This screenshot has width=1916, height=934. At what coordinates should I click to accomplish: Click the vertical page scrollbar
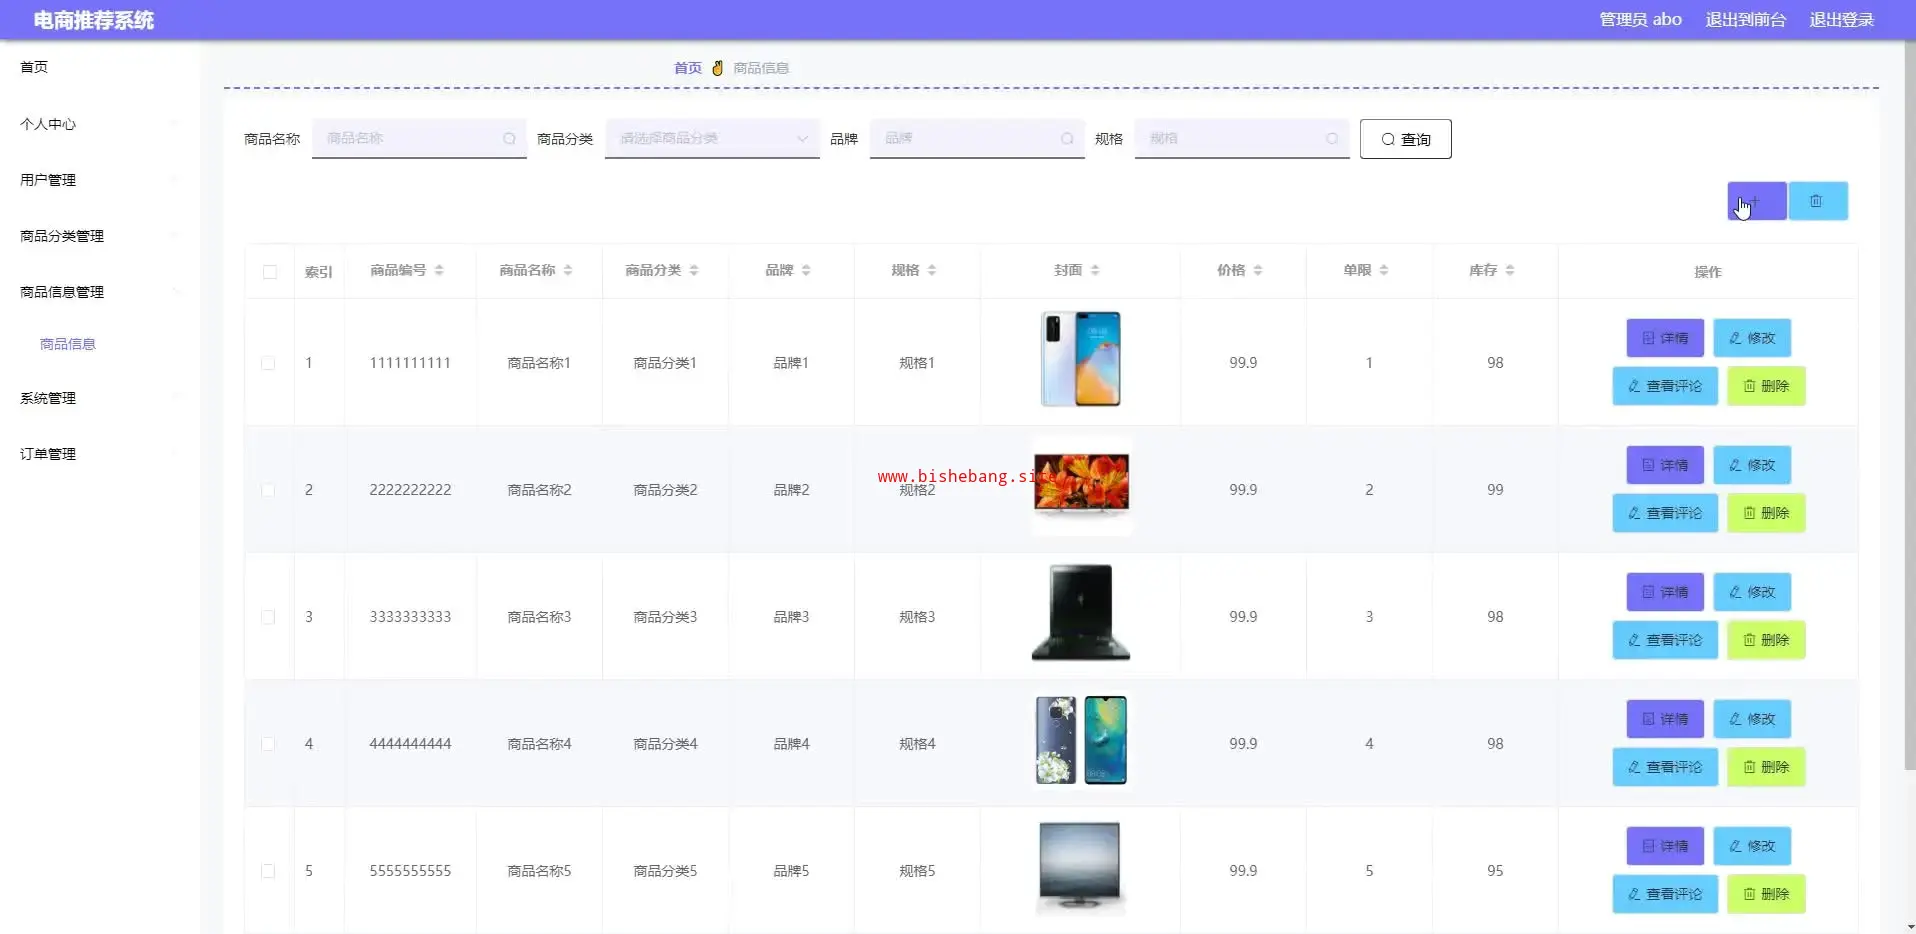[x=1909, y=400]
